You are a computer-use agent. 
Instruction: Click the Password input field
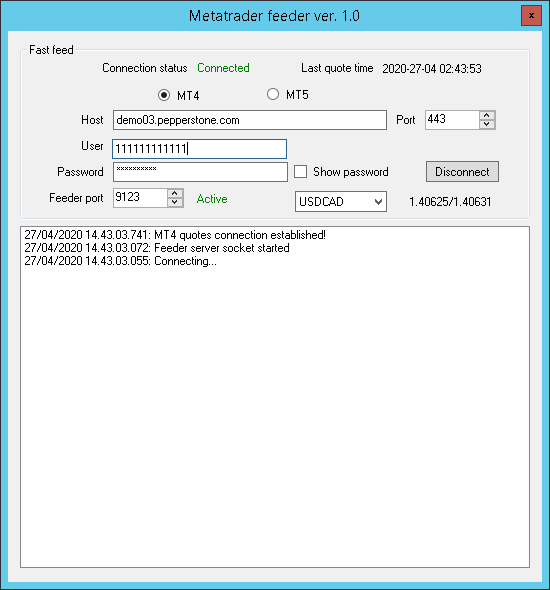pyautogui.click(x=200, y=172)
